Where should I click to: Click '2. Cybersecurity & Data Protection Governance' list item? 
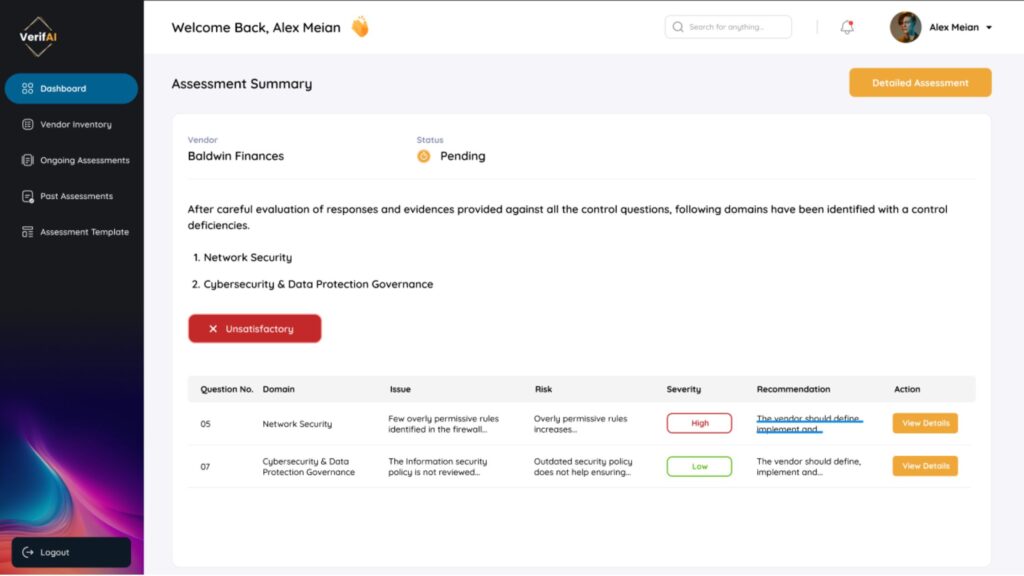312,284
